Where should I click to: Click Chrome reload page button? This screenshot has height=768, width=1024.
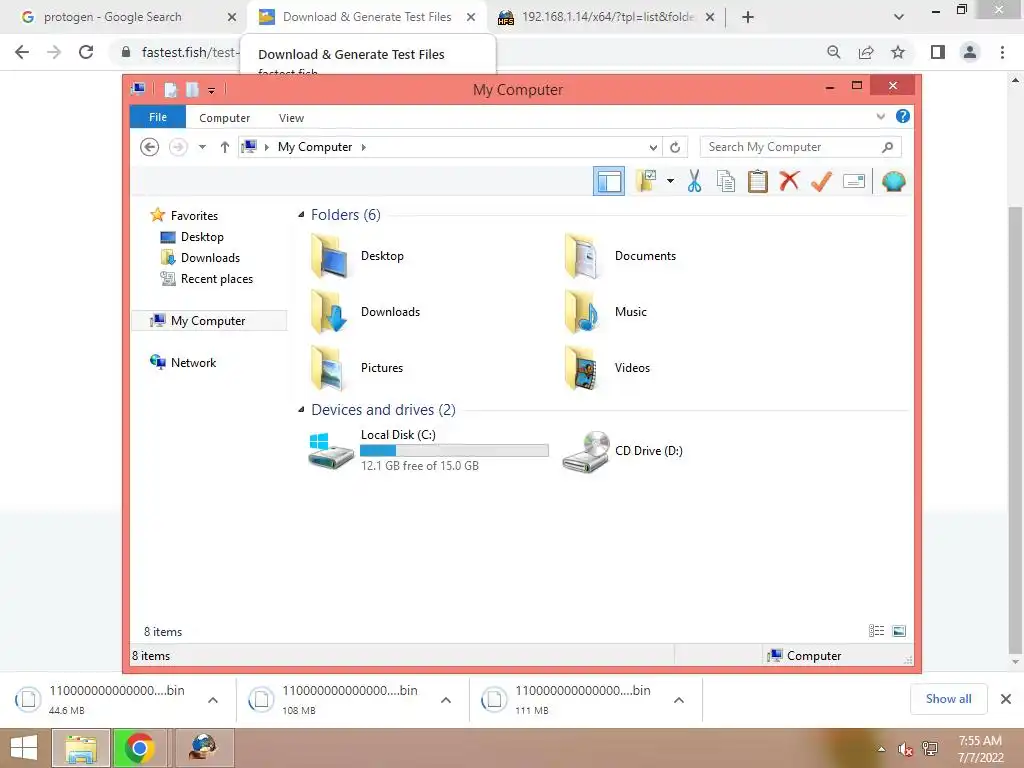(86, 52)
